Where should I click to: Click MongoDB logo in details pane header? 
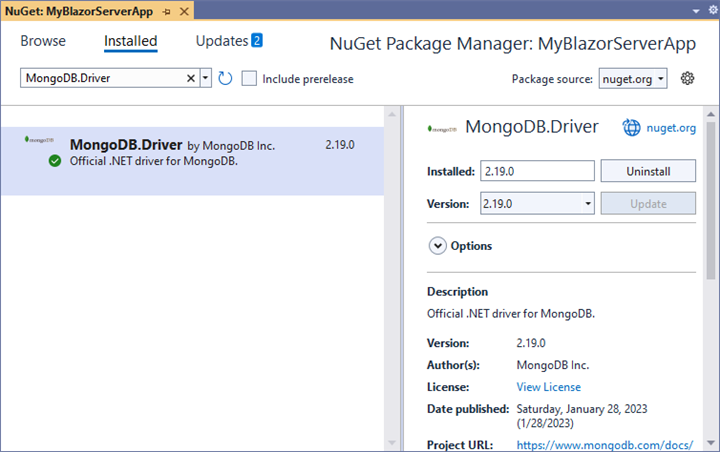(442, 129)
